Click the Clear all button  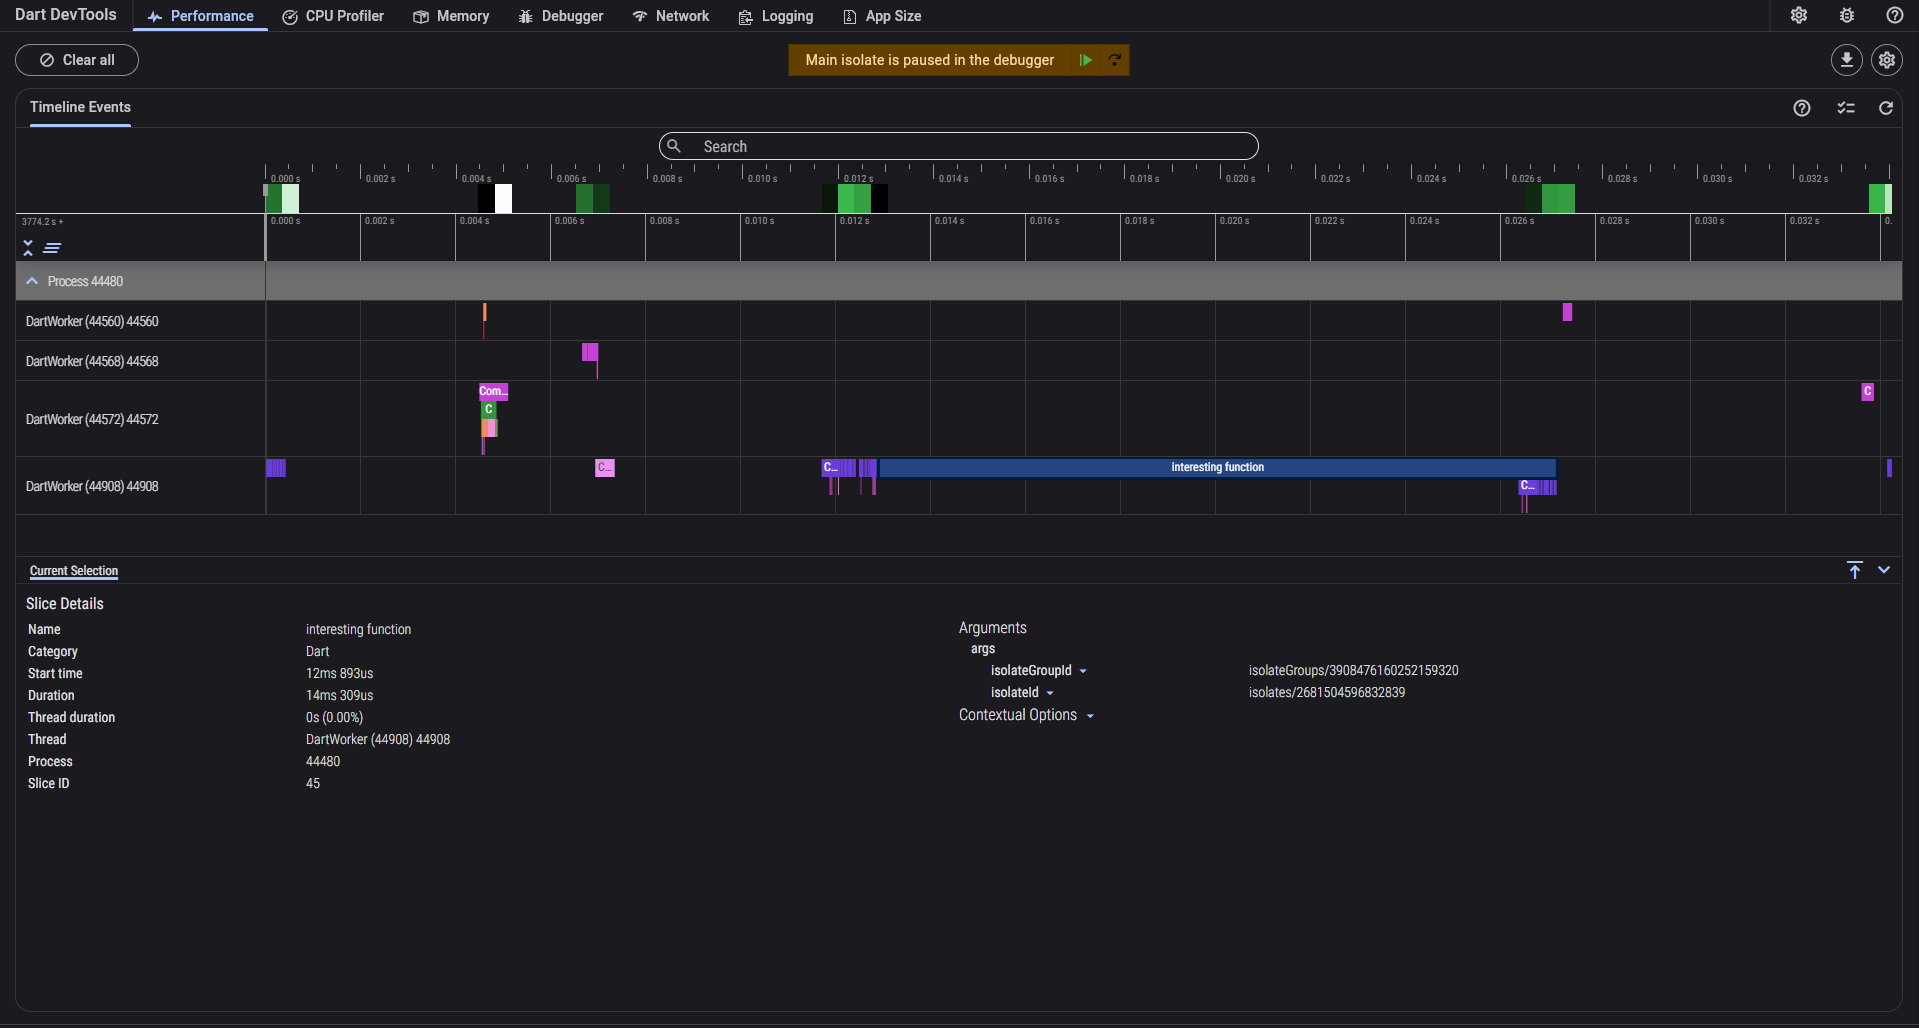[77, 60]
